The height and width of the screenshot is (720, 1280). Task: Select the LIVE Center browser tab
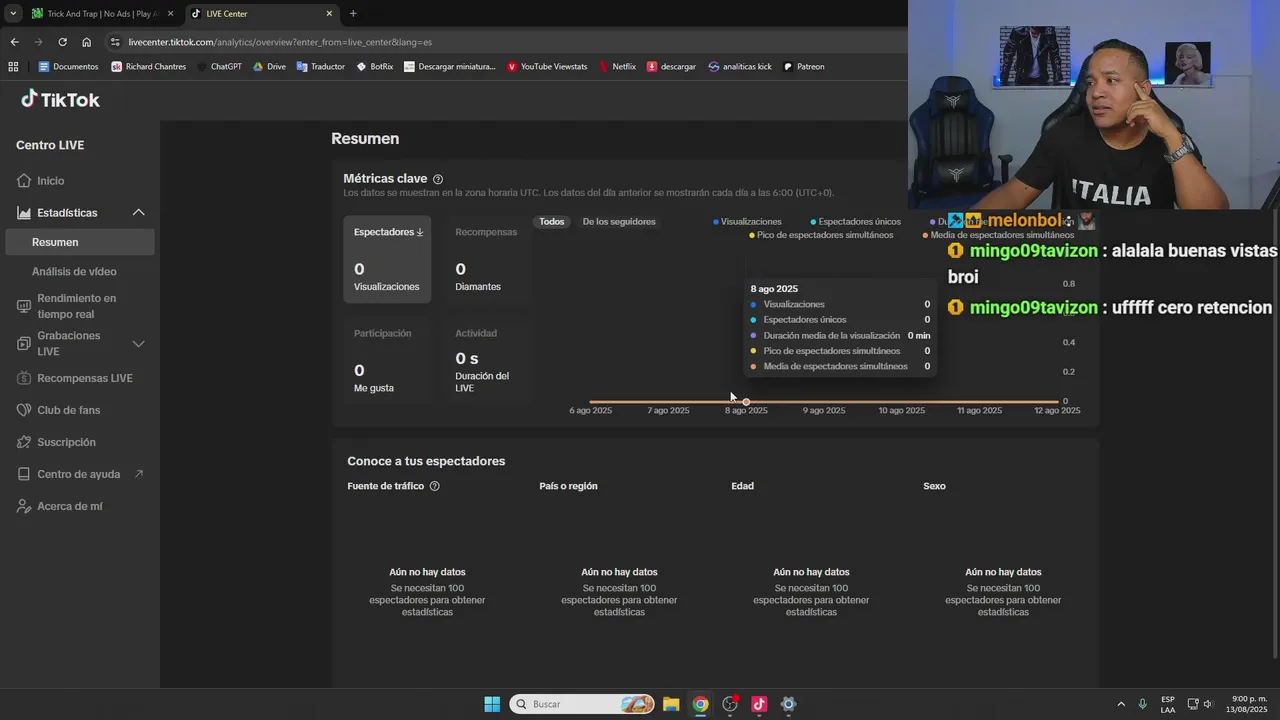[x=260, y=14]
